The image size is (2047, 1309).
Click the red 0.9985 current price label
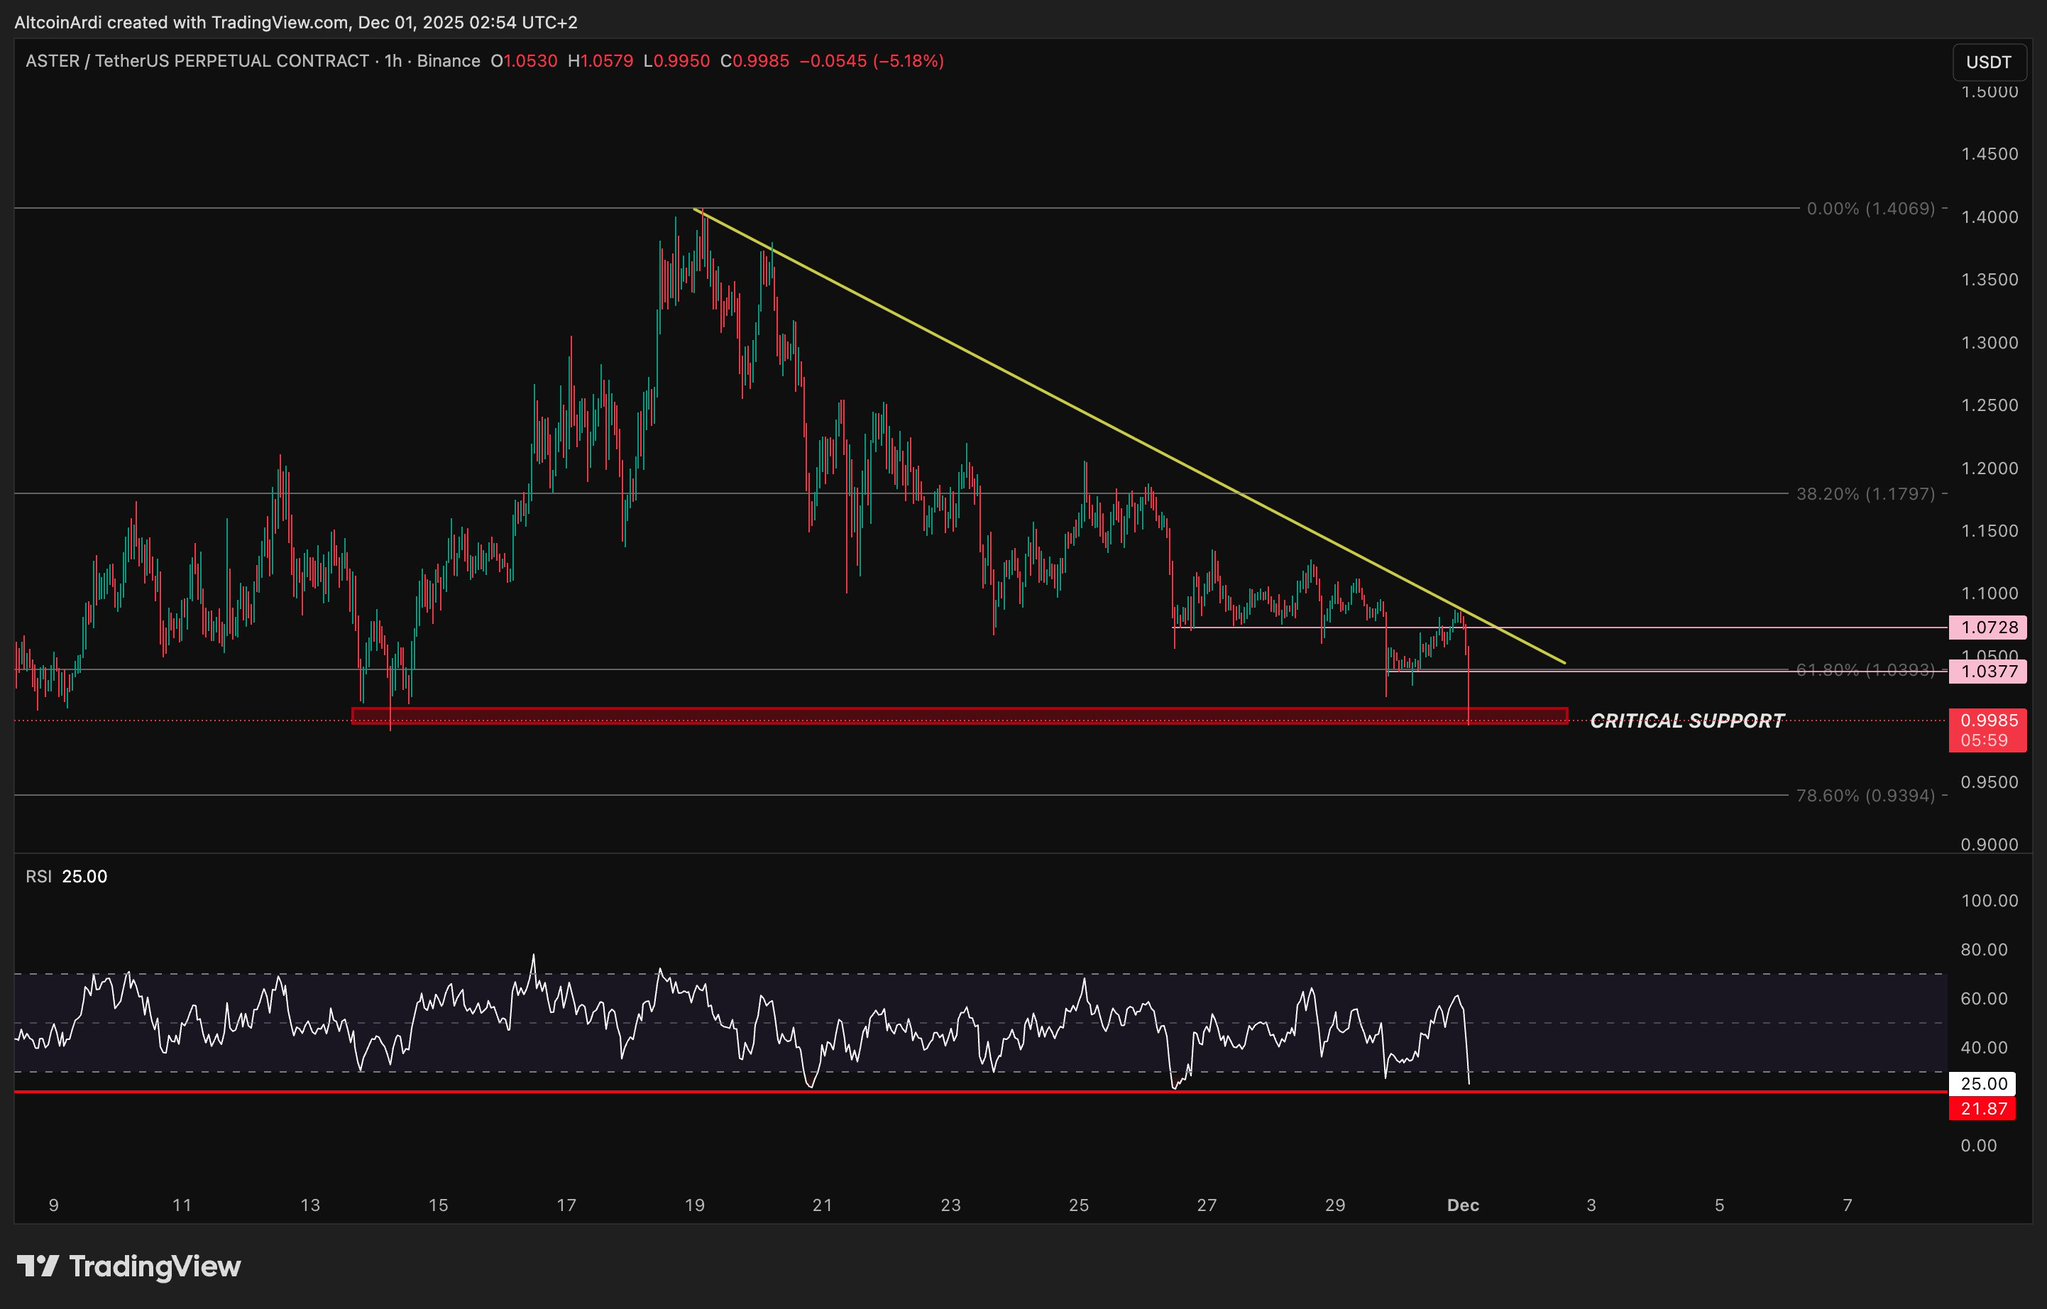point(1988,720)
